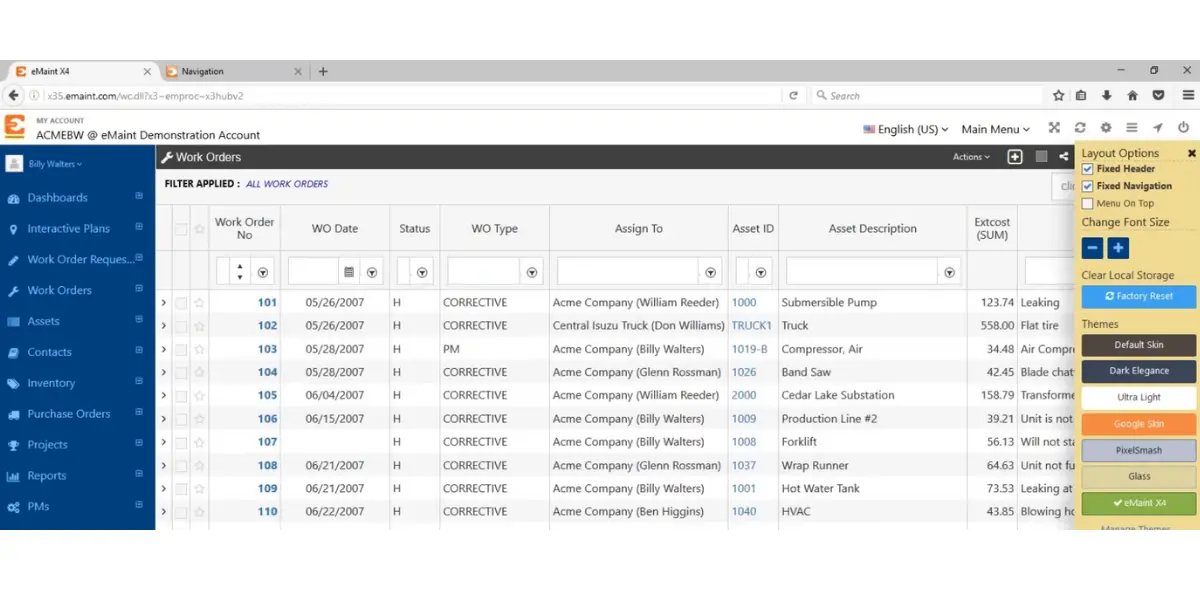Click the refresh icon beside Main Menu
The image size is (1200, 600).
(1080, 128)
